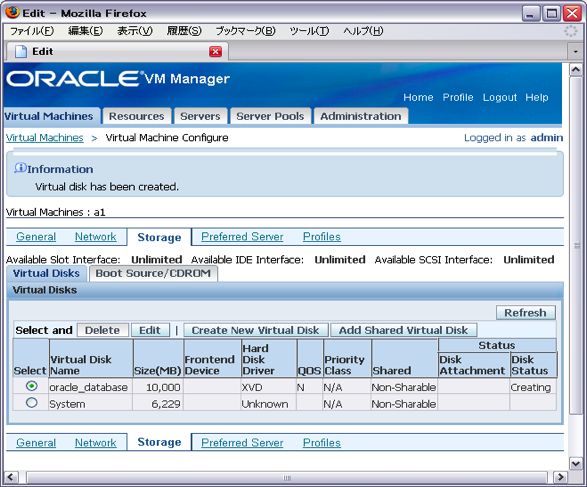587x487 pixels.
Task: Click the vertical scrollbar down arrow
Action: click(575, 463)
